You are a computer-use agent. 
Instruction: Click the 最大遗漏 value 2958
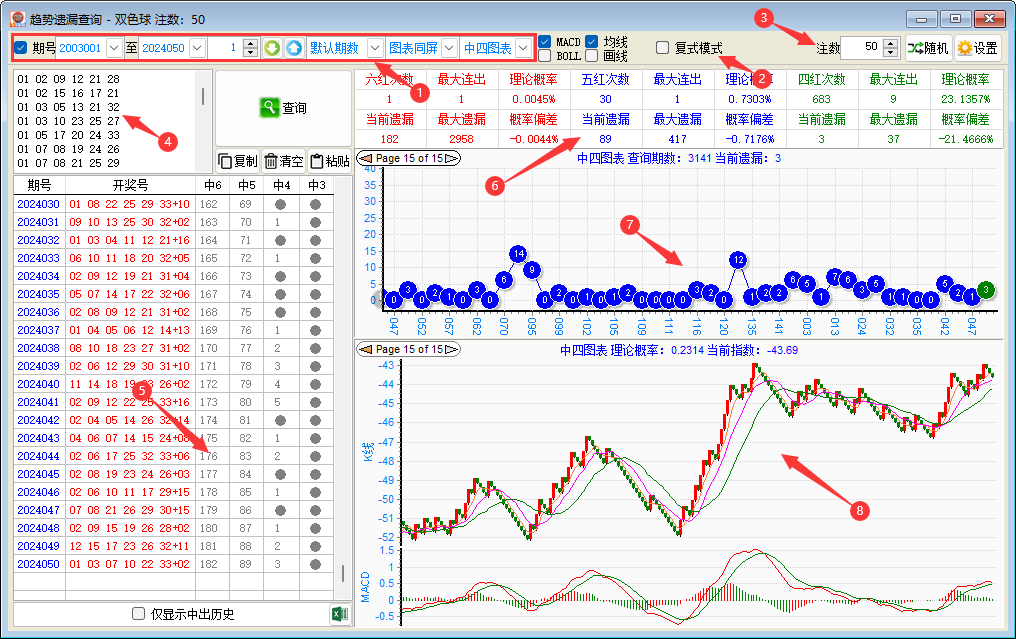coord(461,139)
